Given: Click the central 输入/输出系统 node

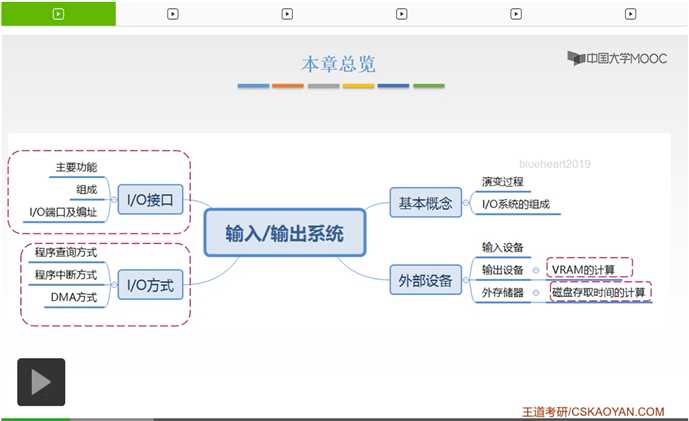Looking at the screenshot, I should click(285, 232).
